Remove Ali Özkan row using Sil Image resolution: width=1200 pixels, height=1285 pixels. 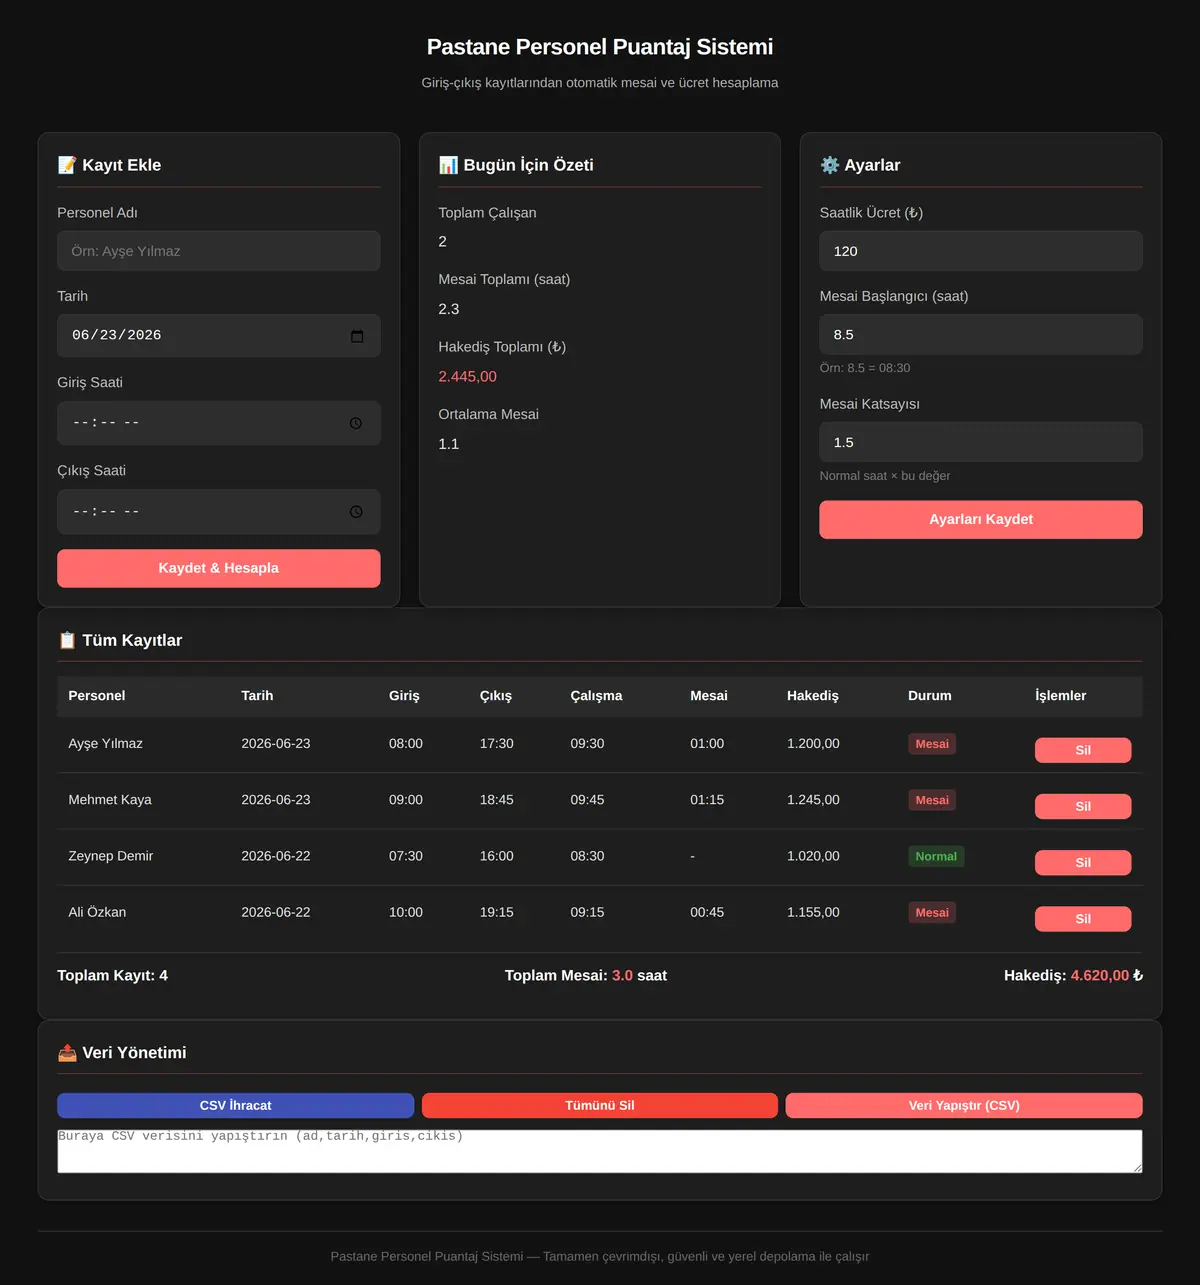(1083, 919)
